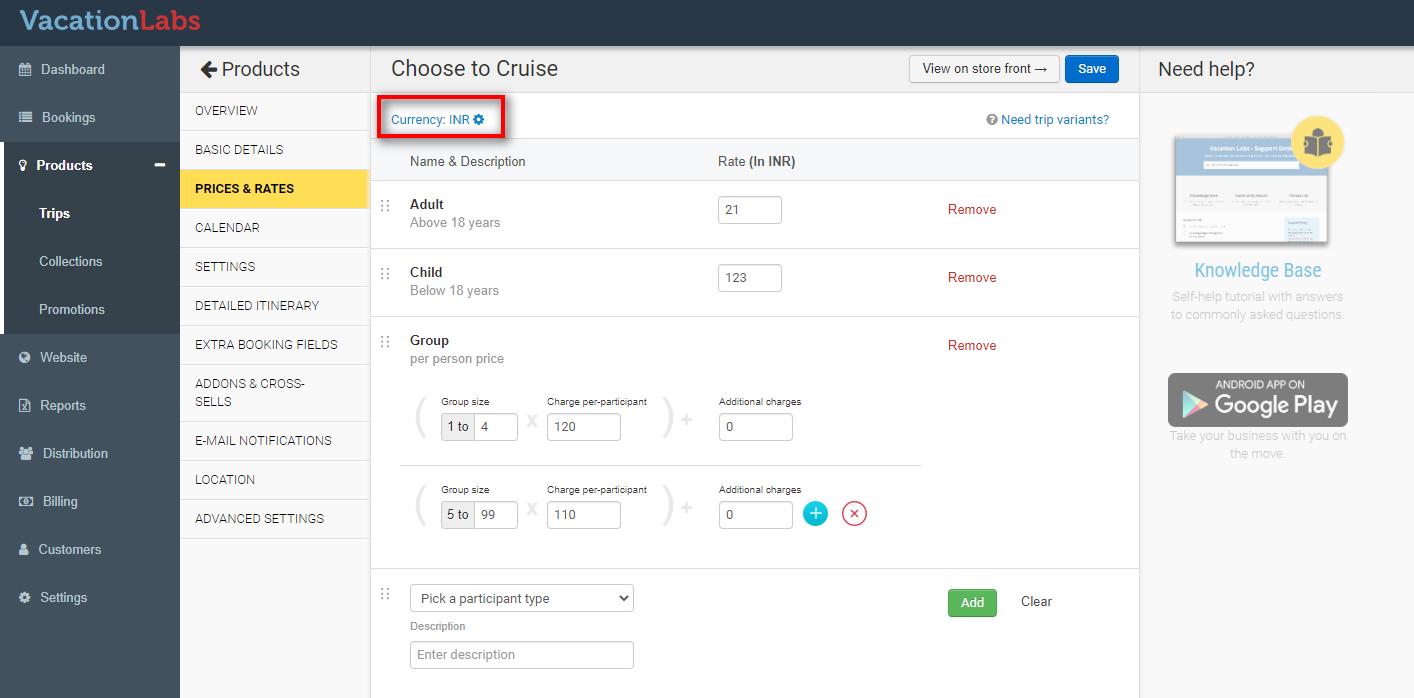Open Bookings from the left sidebar
The image size is (1414, 698).
[x=68, y=117]
